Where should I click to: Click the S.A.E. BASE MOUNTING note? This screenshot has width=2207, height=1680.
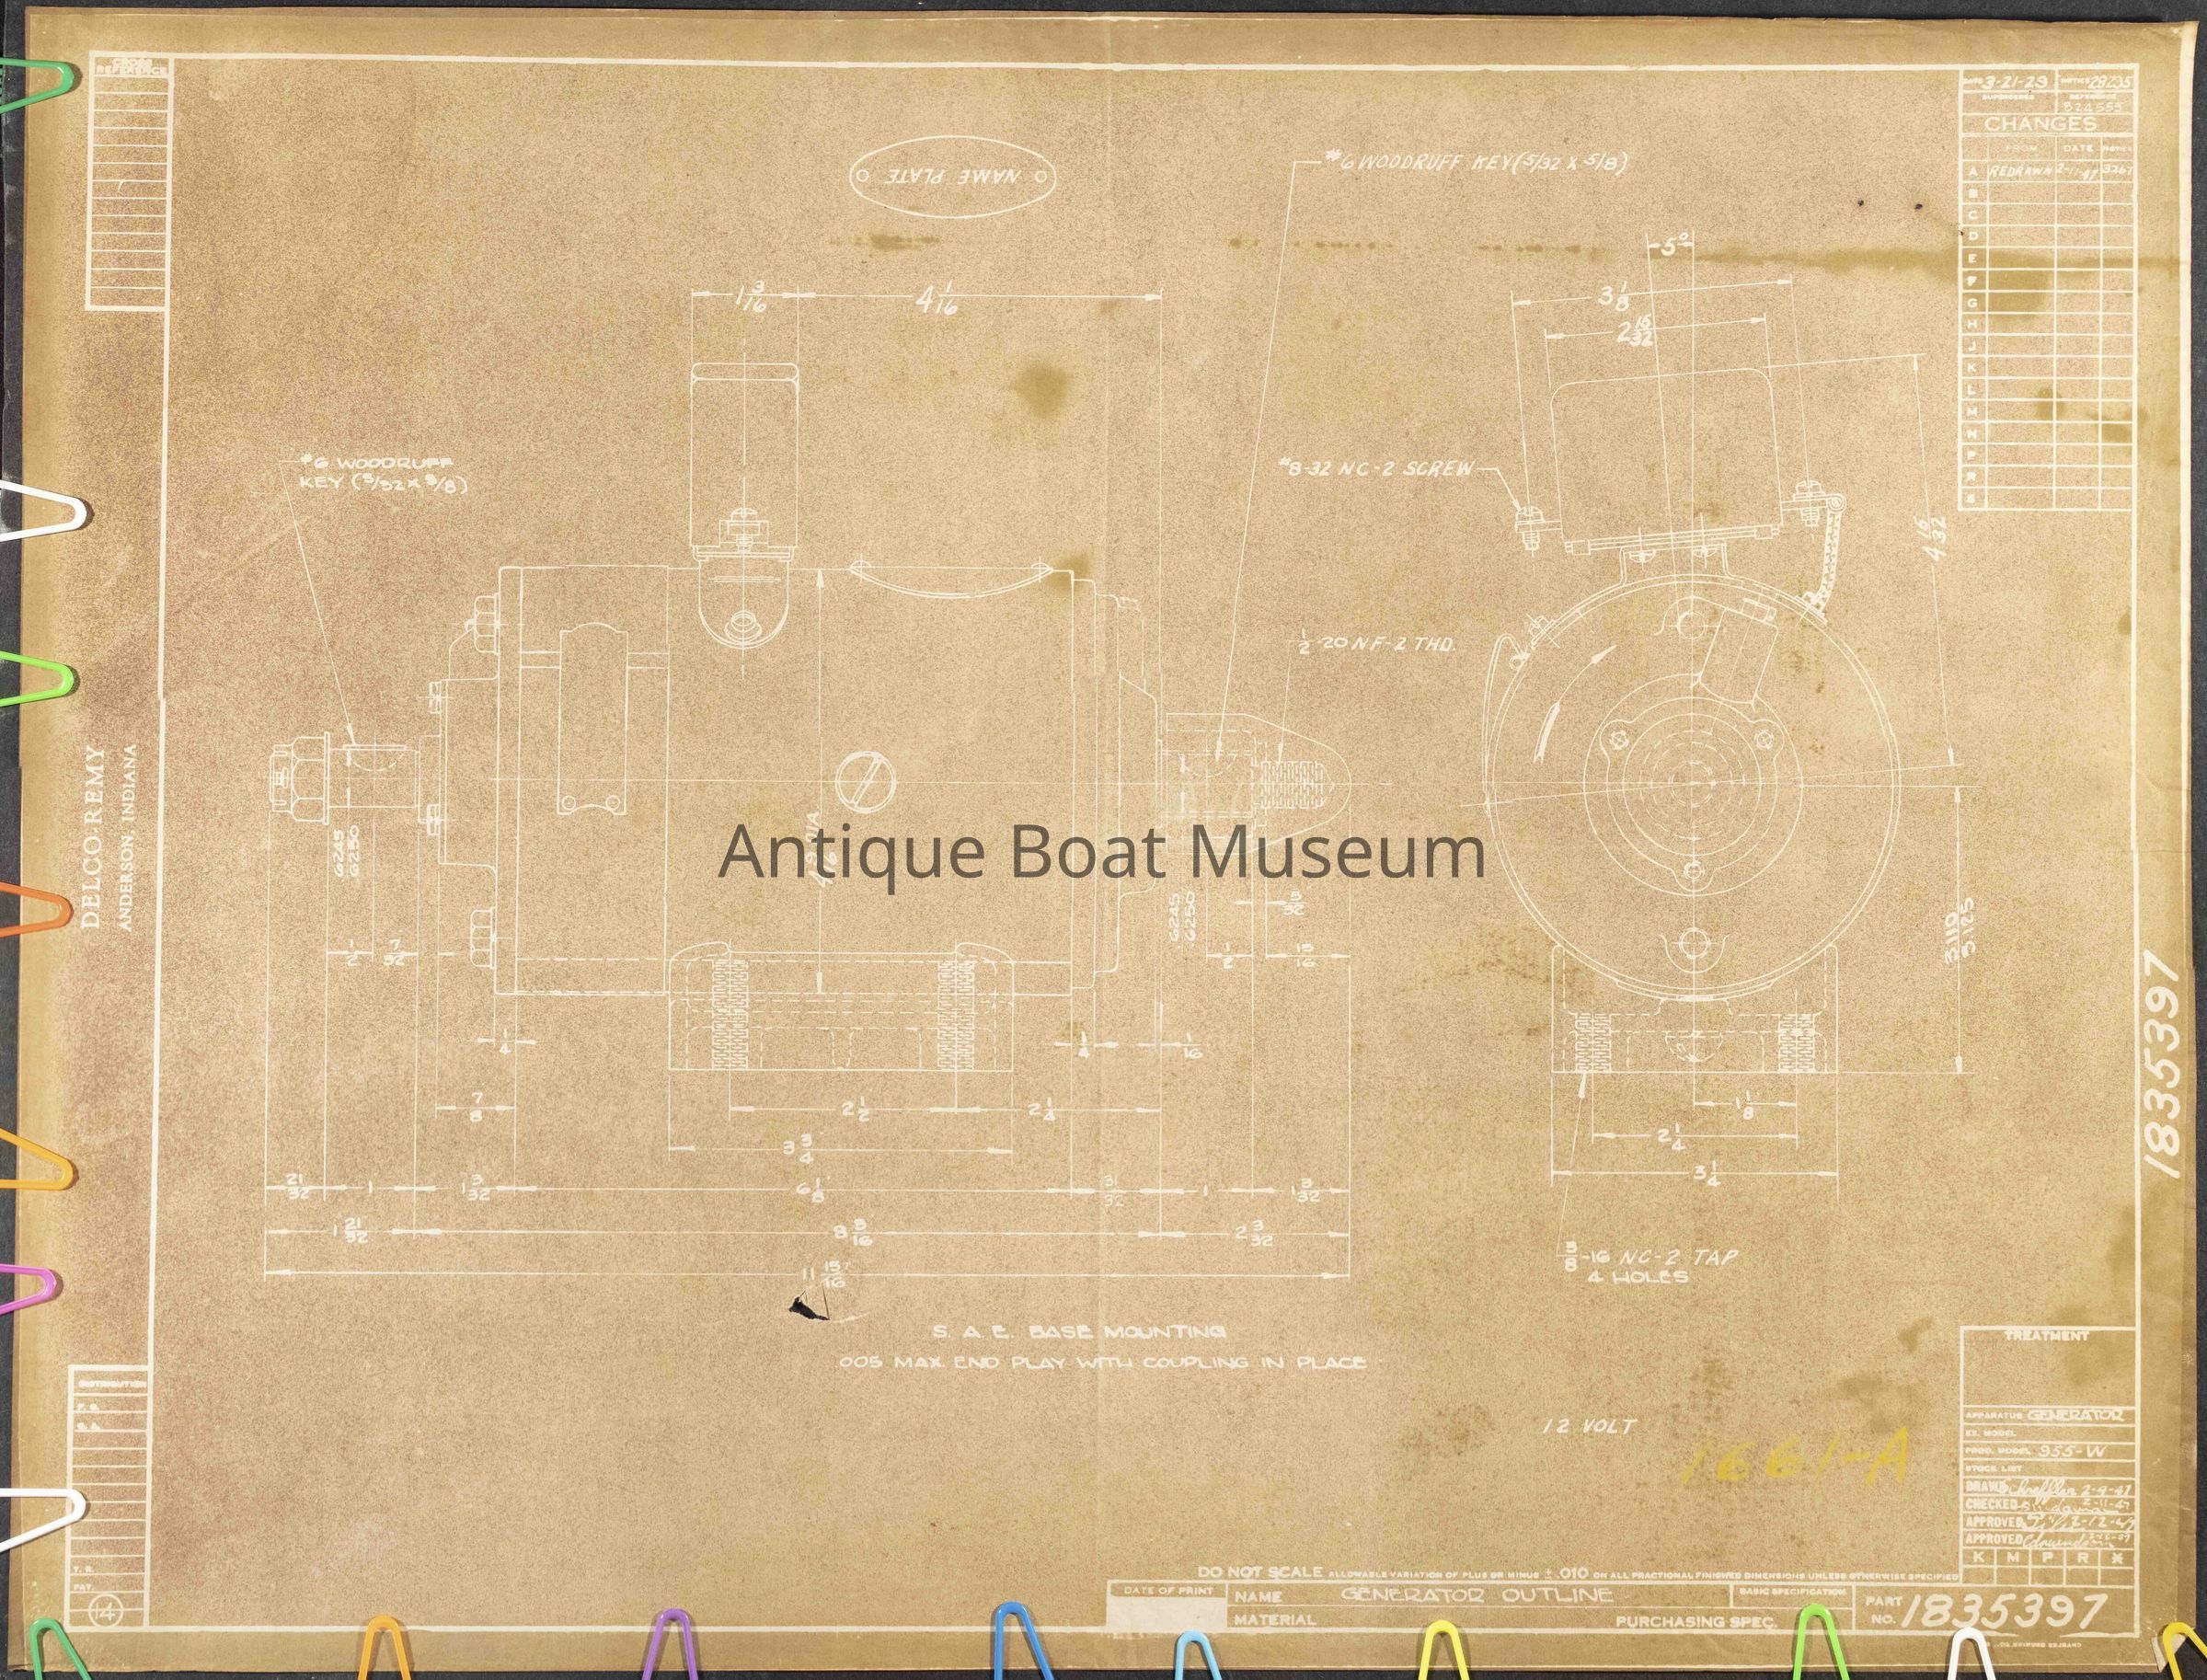(x=1080, y=1331)
